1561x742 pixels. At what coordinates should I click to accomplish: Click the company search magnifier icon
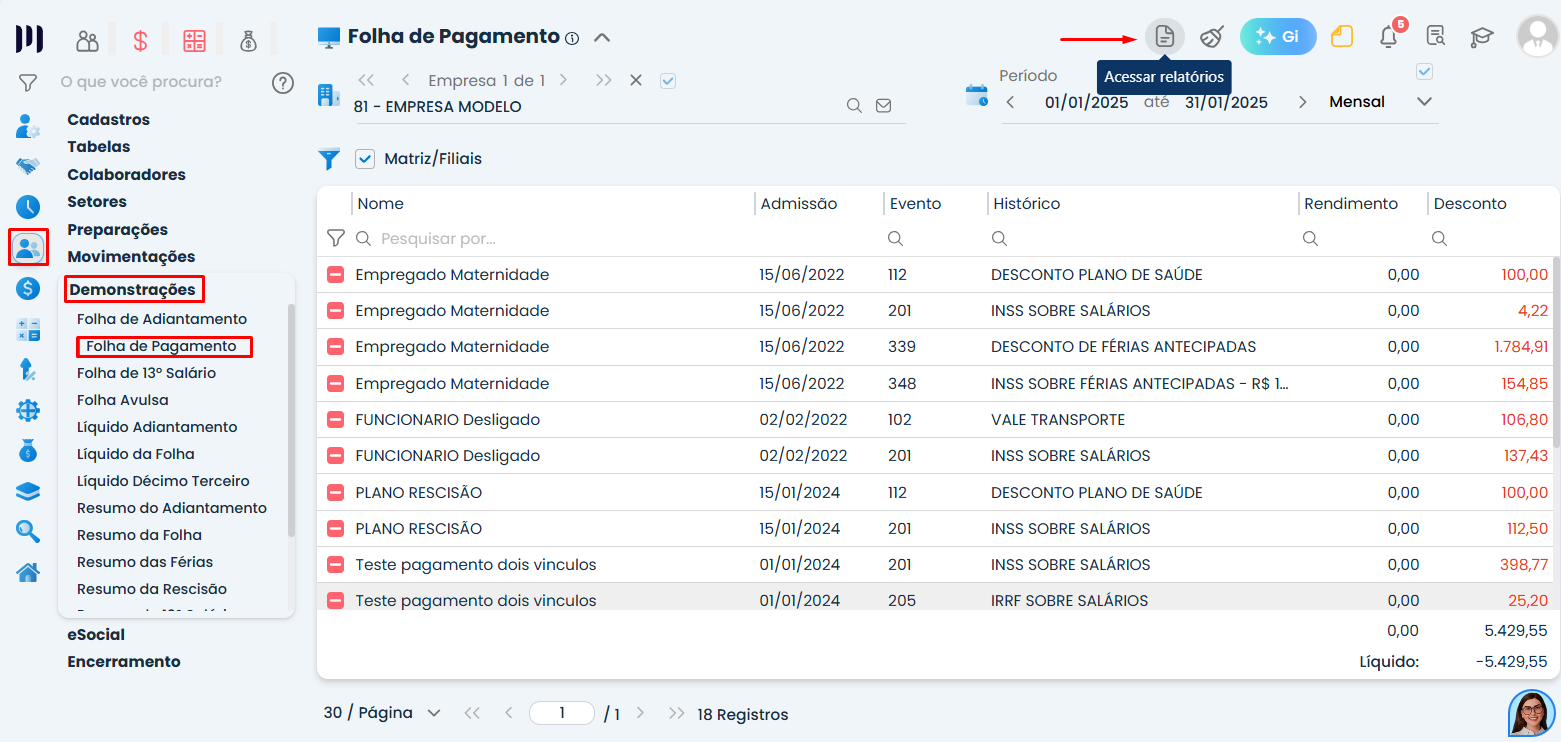[854, 106]
